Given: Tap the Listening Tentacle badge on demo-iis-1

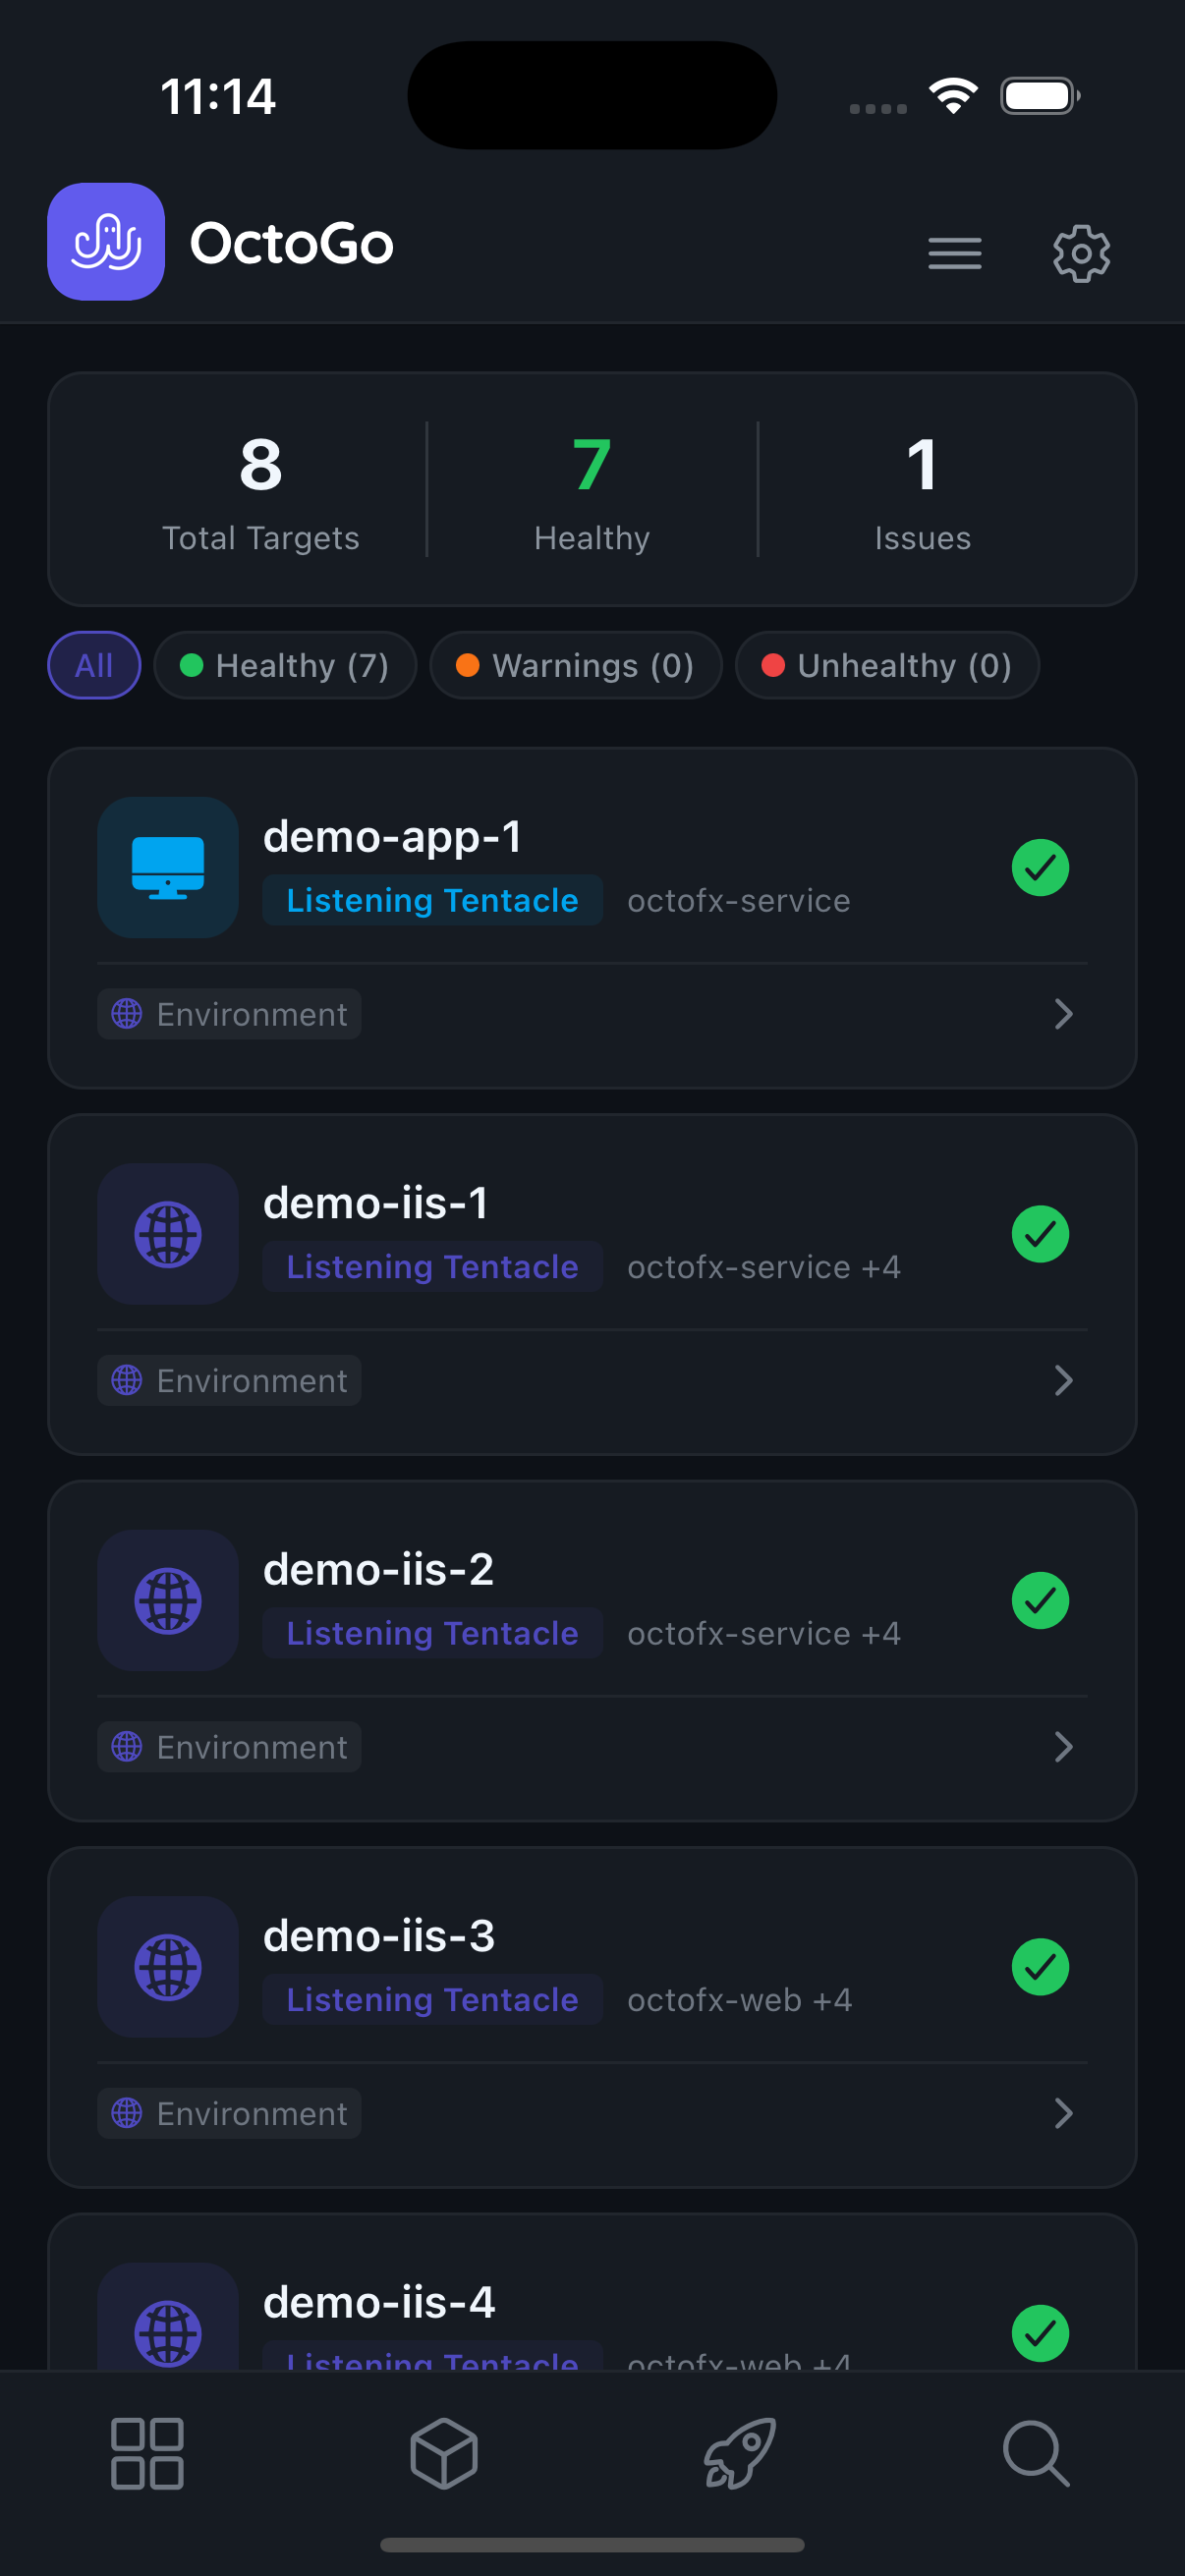Looking at the screenshot, I should click(x=432, y=1267).
